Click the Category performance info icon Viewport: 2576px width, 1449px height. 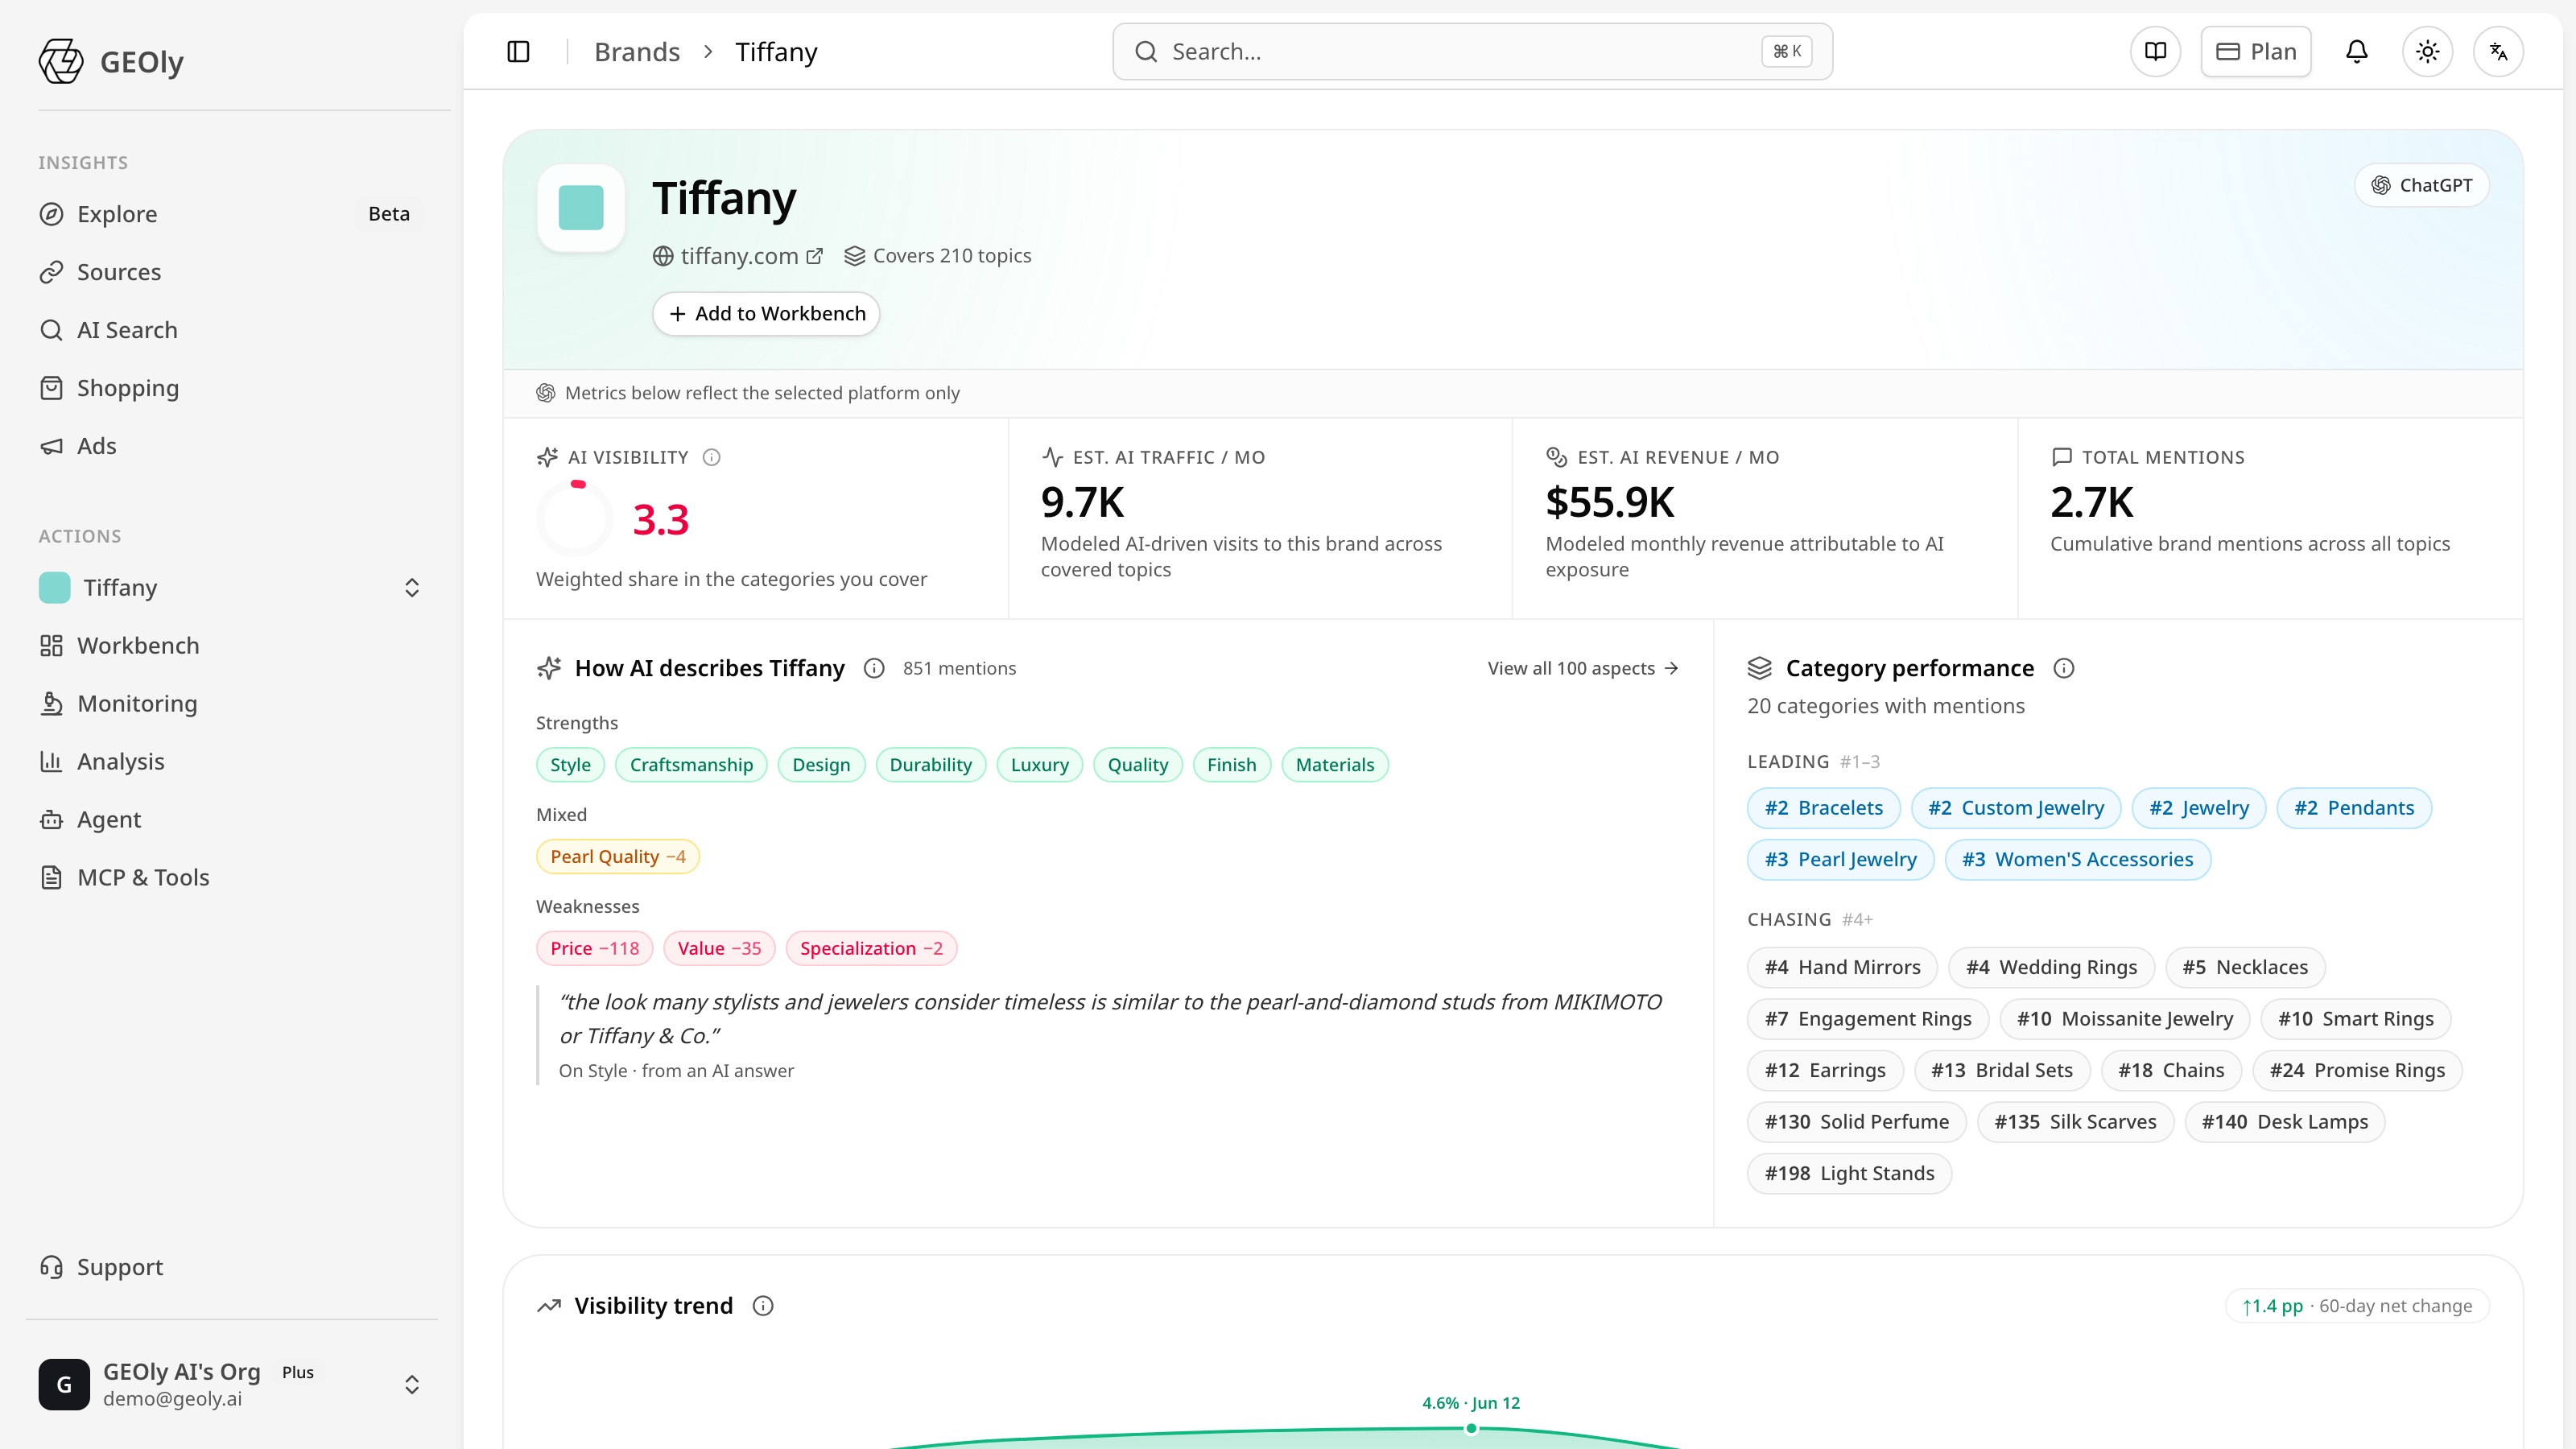[2064, 668]
